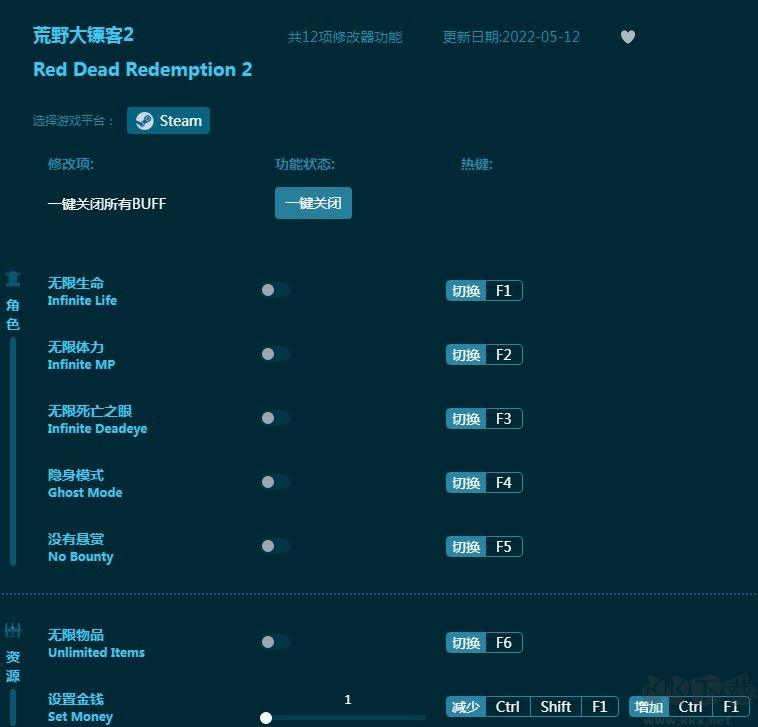Click the Set Money slider handle
758x727 pixels.
pyautogui.click(x=266, y=718)
